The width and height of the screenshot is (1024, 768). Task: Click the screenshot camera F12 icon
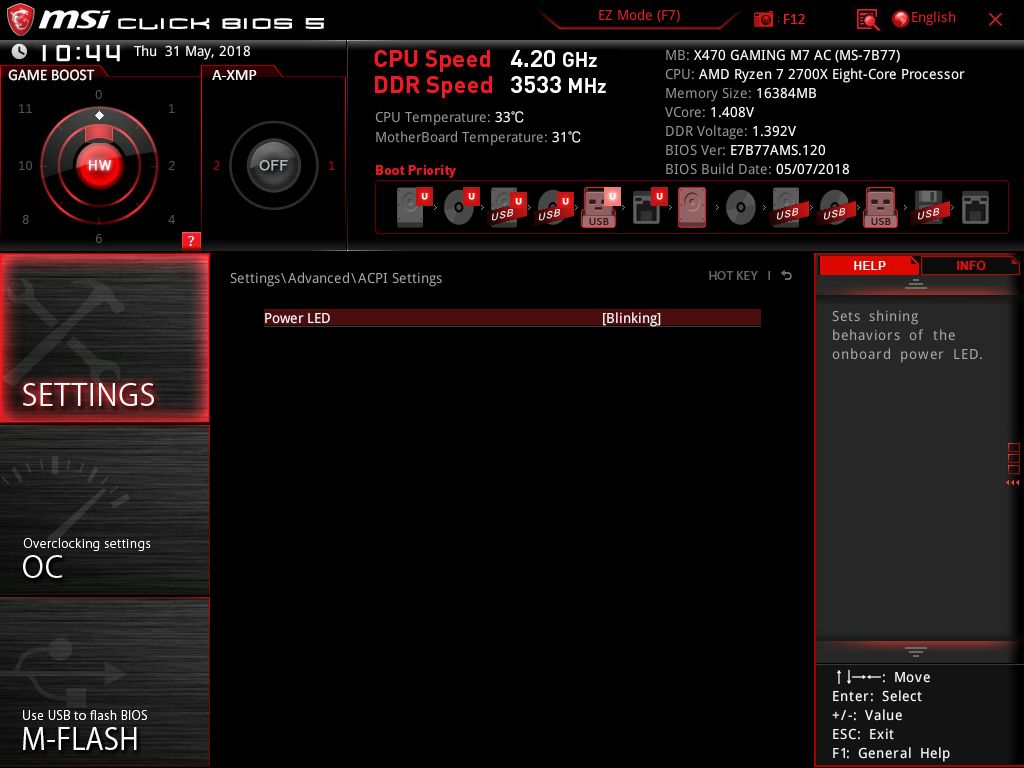tap(763, 19)
